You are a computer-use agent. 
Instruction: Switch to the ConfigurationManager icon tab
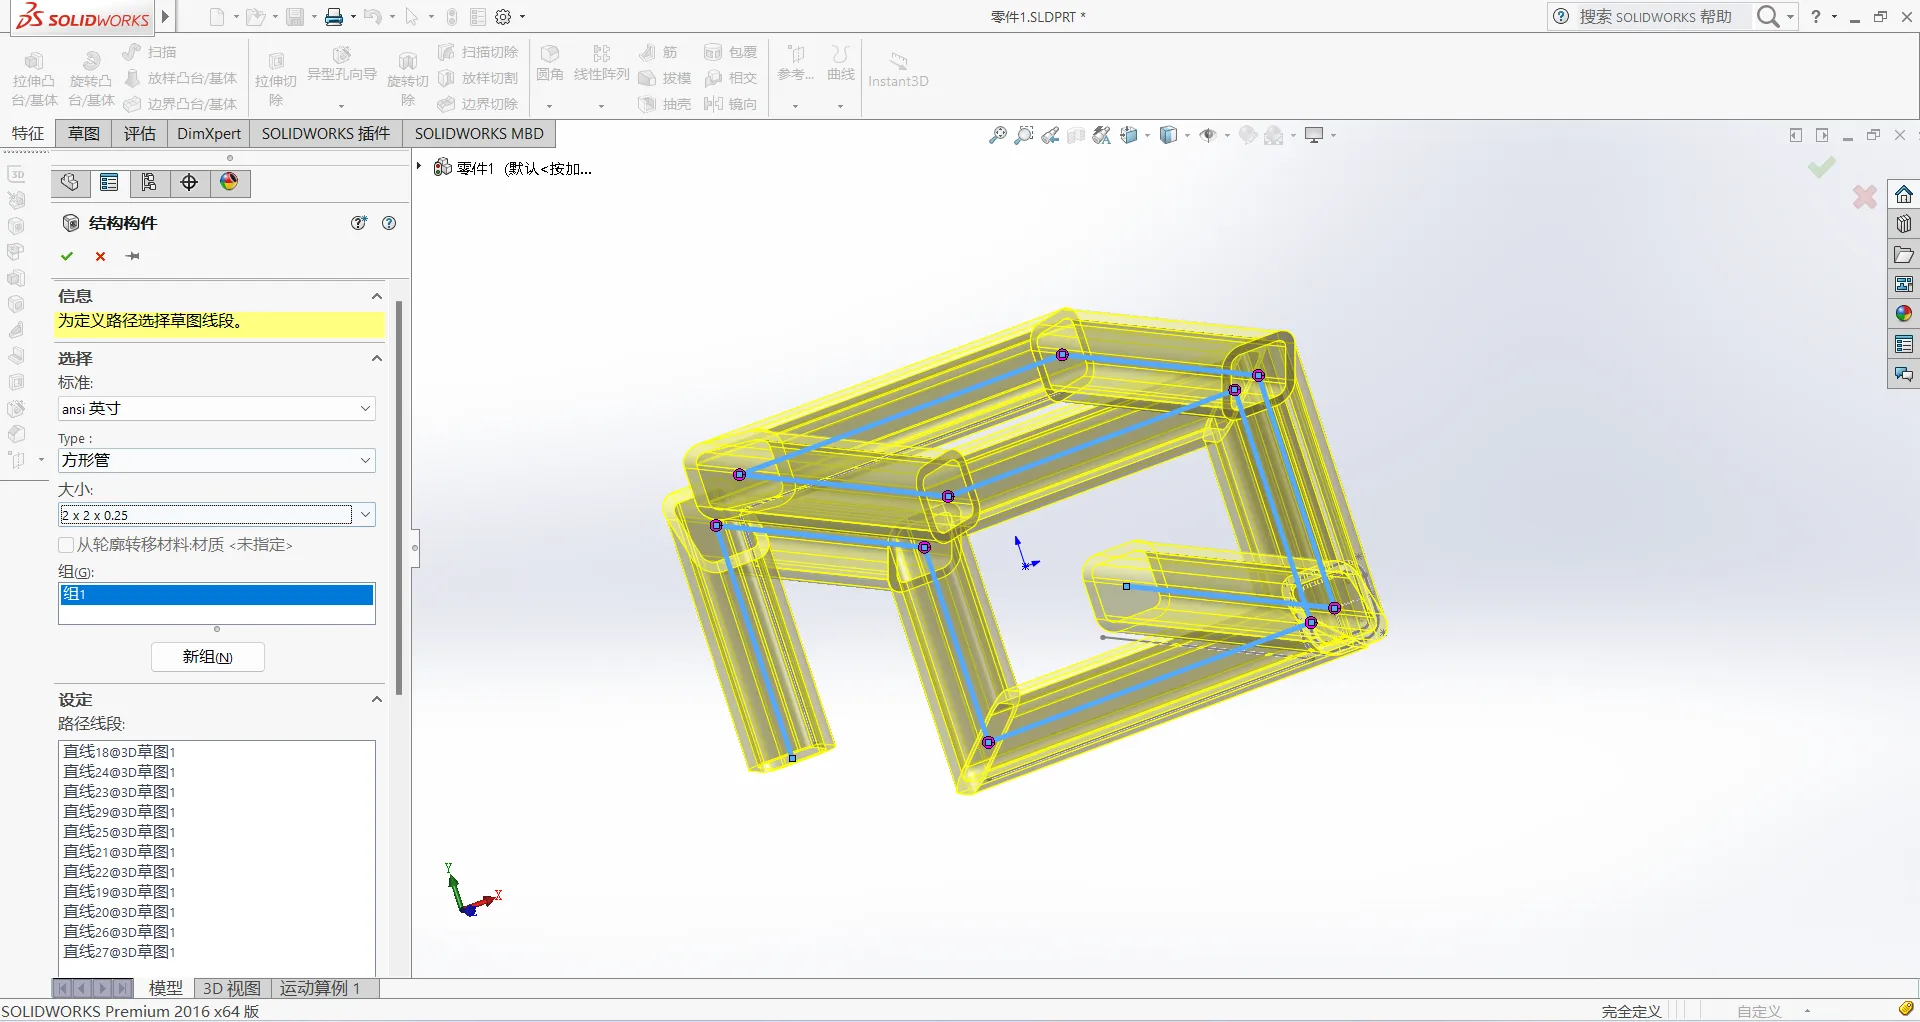[149, 182]
